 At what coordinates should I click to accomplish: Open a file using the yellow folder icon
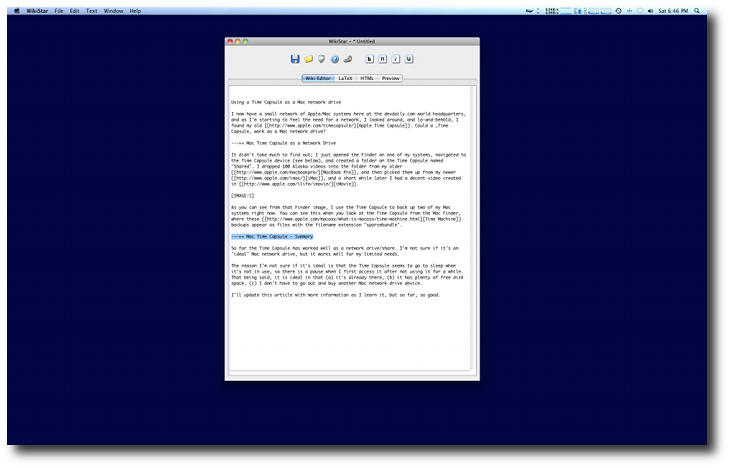(x=308, y=59)
